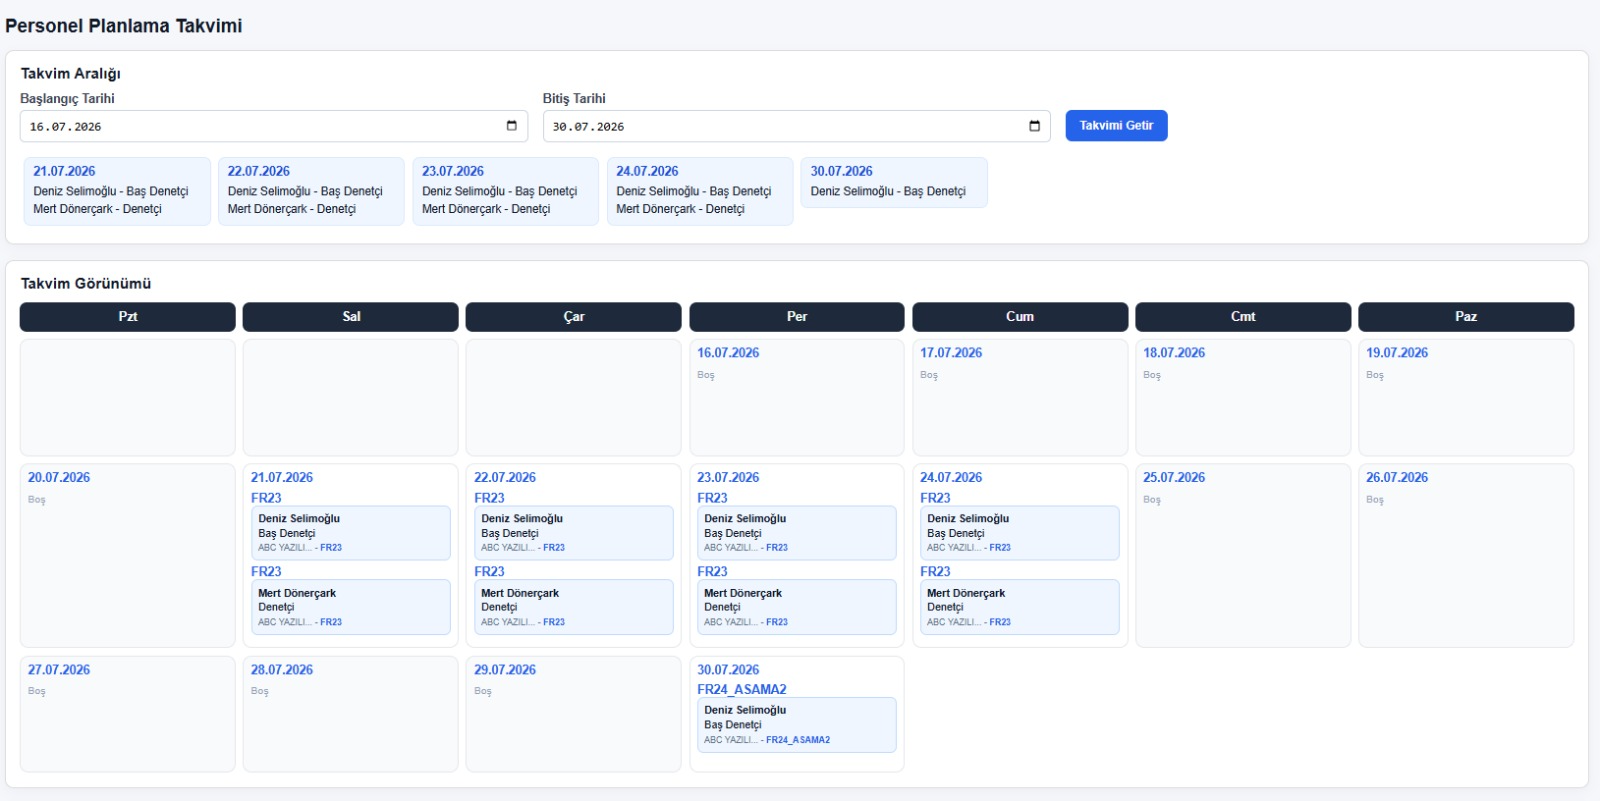This screenshot has height=801, width=1600.
Task: Open Deniz Selimoğlu assignment on 21.07.2026
Action: [x=351, y=533]
